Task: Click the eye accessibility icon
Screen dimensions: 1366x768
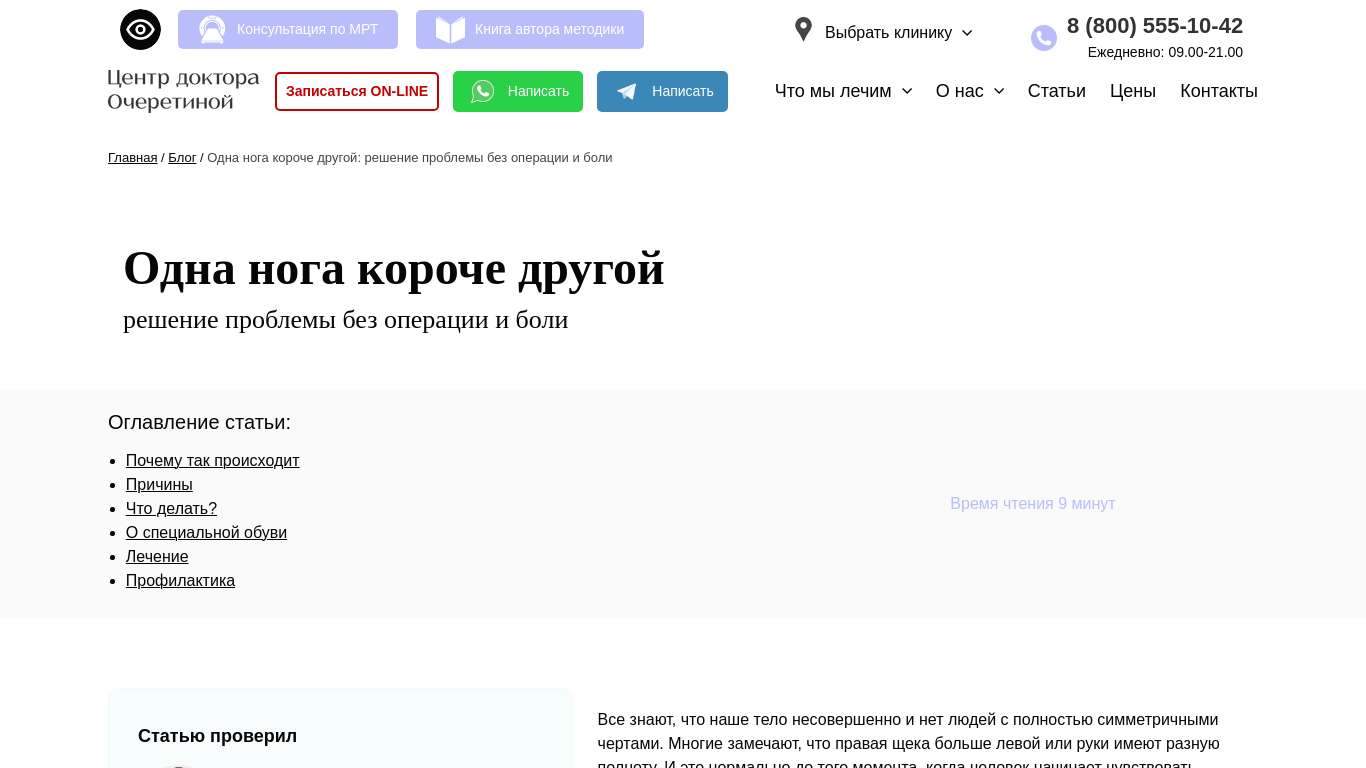Action: (140, 29)
